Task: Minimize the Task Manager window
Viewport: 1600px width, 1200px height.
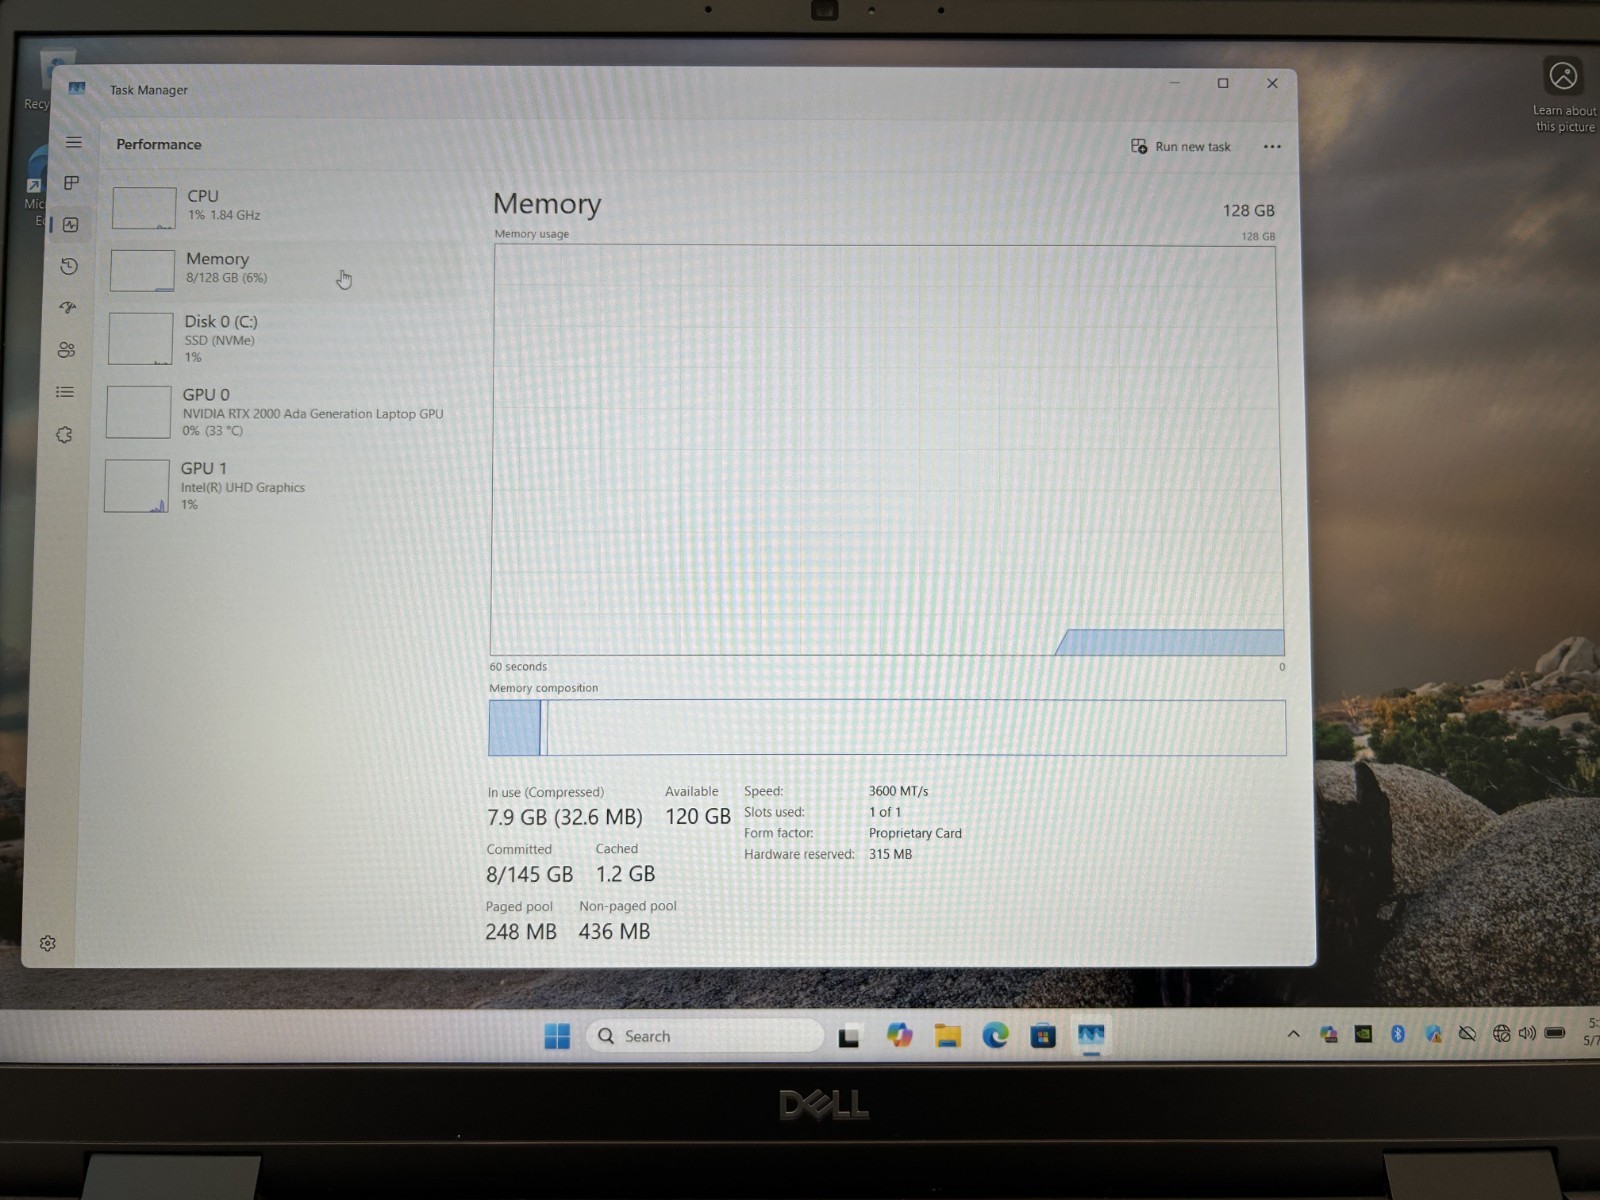Action: [x=1175, y=83]
